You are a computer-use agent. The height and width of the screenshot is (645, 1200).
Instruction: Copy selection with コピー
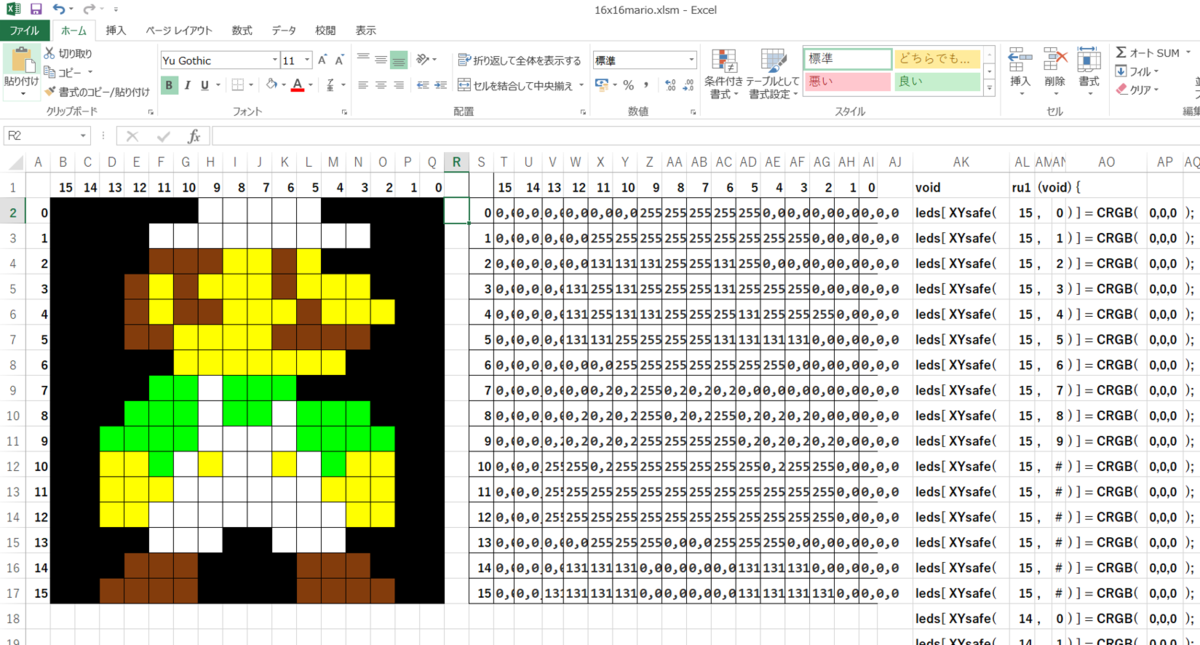pyautogui.click(x=68, y=72)
